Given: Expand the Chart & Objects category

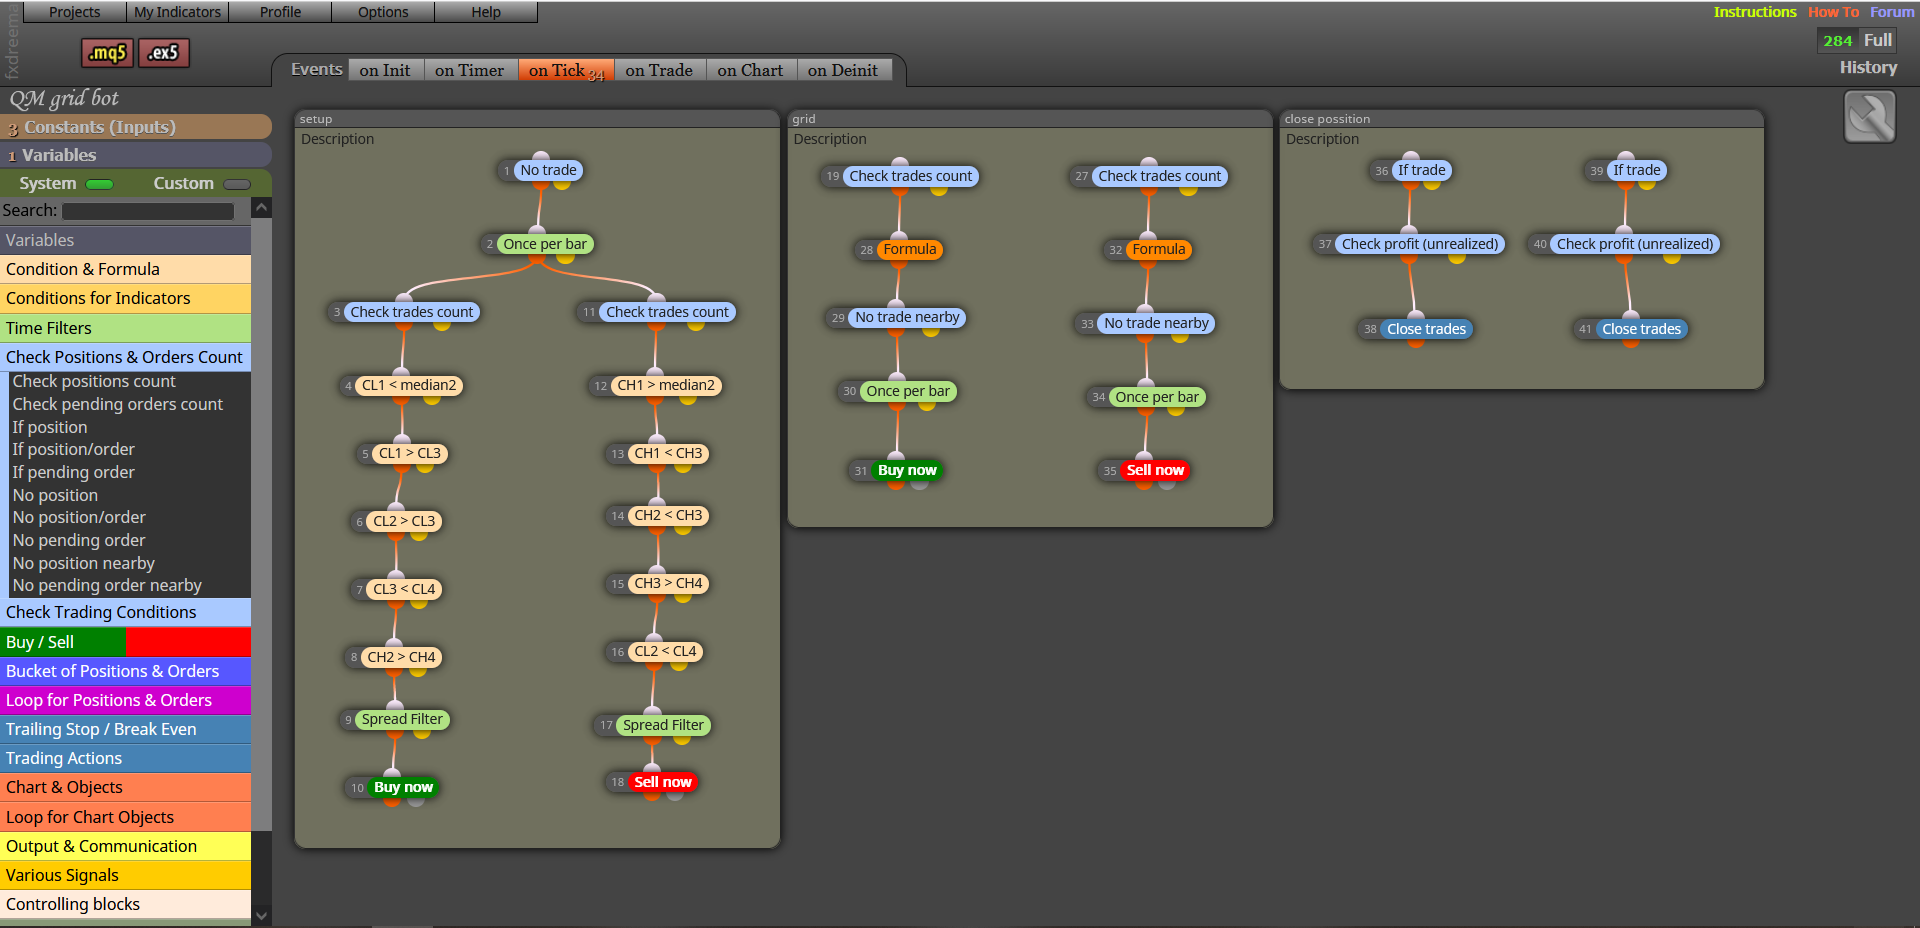Looking at the screenshot, I should 125,787.
